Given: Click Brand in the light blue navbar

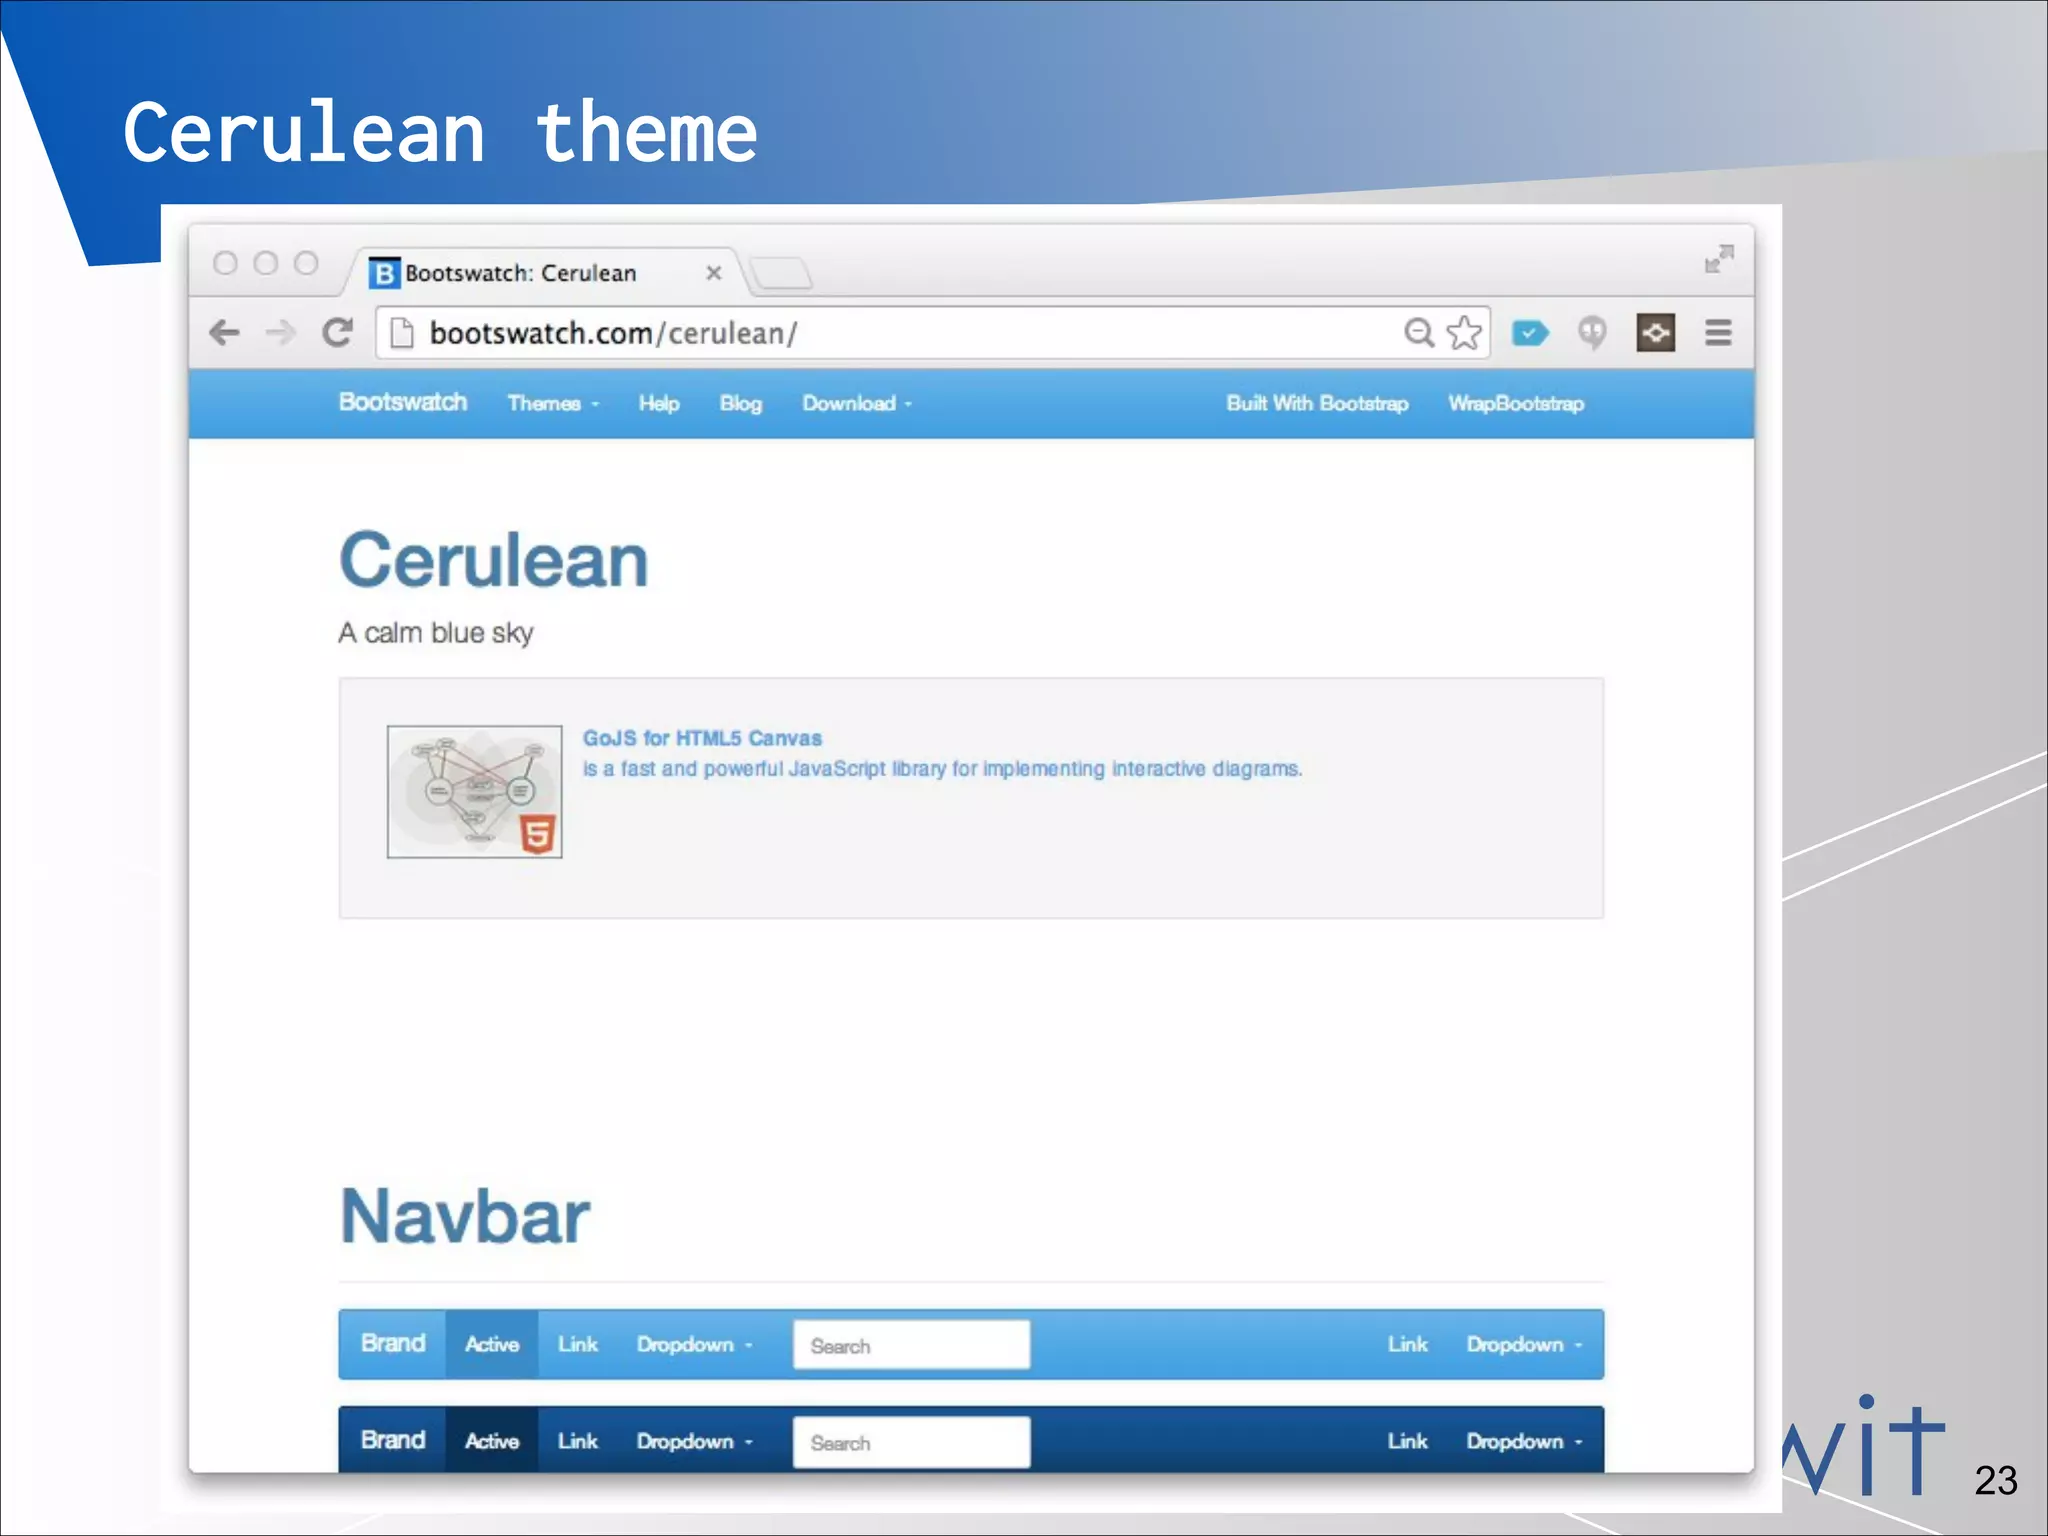Looking at the screenshot, I should click(393, 1343).
